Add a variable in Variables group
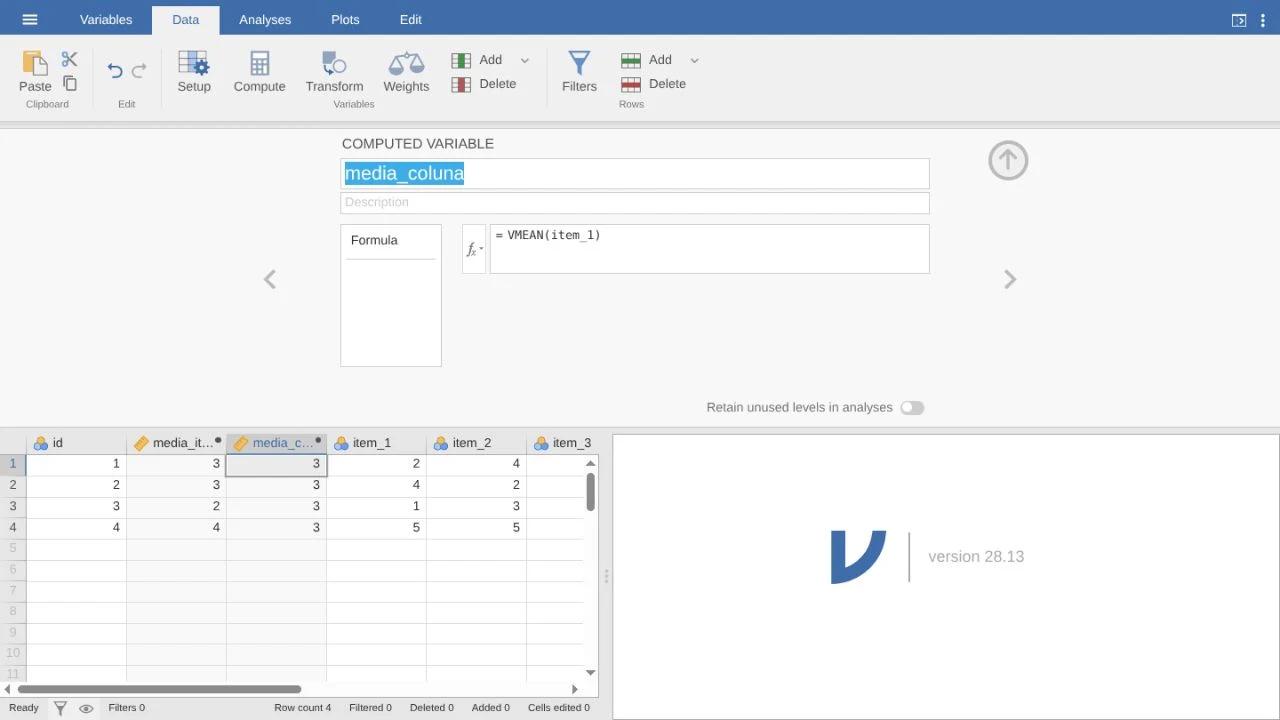The image size is (1280, 720). coord(477,60)
